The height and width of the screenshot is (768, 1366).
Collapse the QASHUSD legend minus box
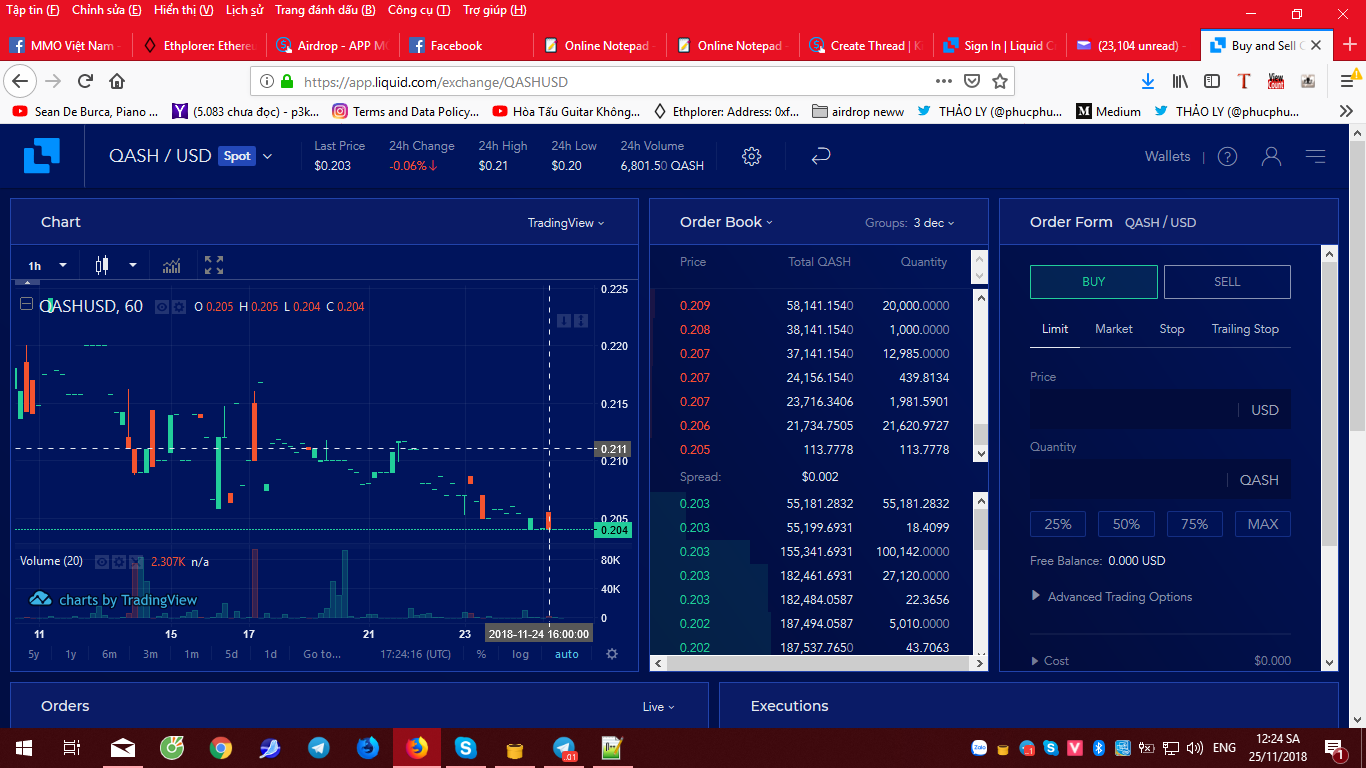click(x=27, y=305)
